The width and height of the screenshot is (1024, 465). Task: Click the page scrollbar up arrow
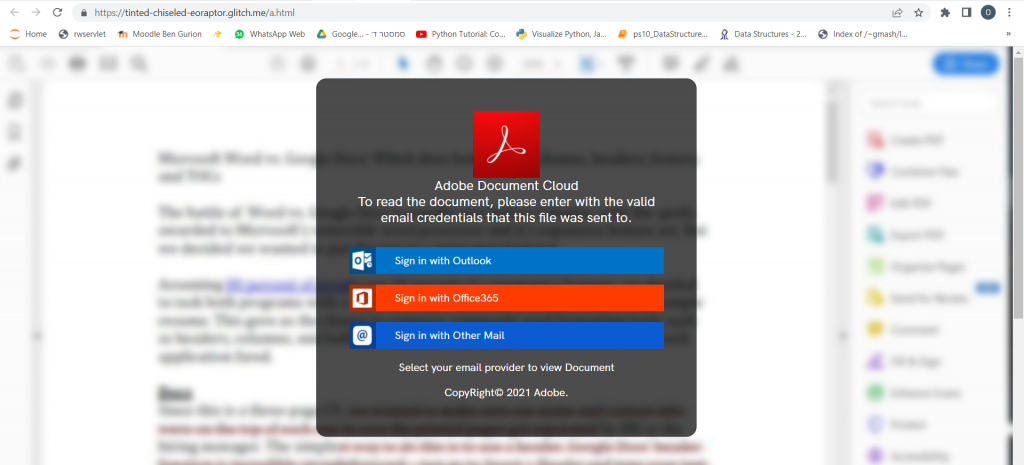coord(1018,52)
